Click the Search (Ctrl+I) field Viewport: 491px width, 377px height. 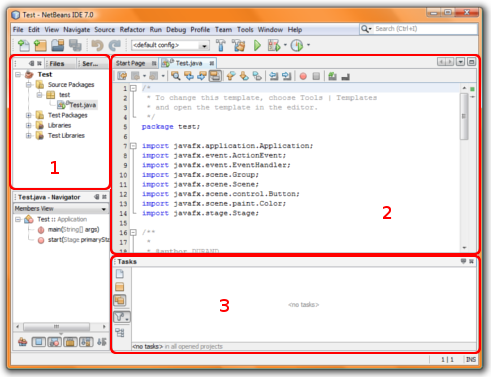pyautogui.click(x=419, y=29)
